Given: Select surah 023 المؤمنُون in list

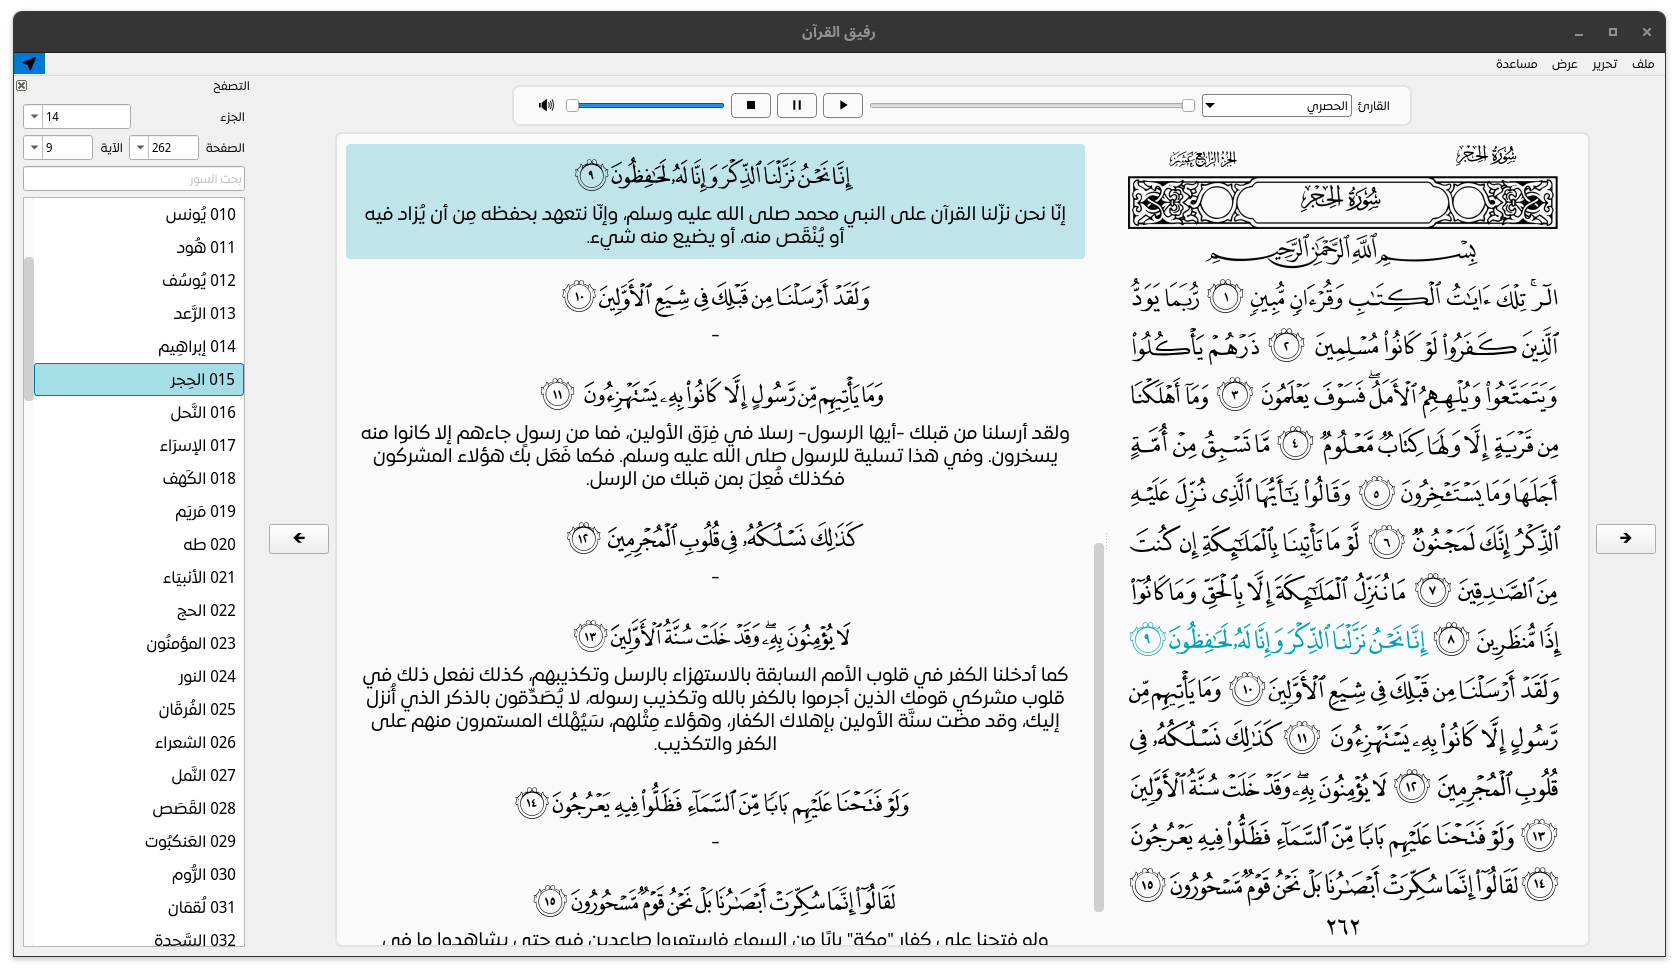Looking at the screenshot, I should 139,643.
